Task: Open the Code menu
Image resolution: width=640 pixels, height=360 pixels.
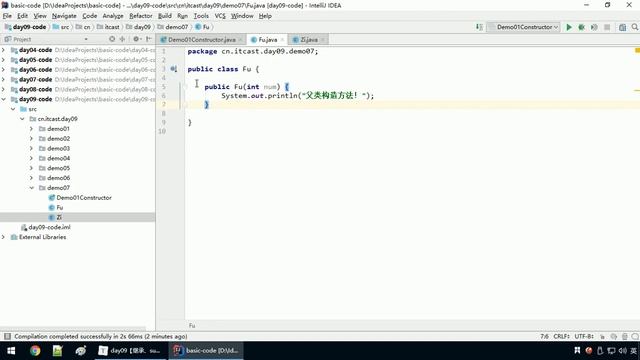Action: point(89,16)
